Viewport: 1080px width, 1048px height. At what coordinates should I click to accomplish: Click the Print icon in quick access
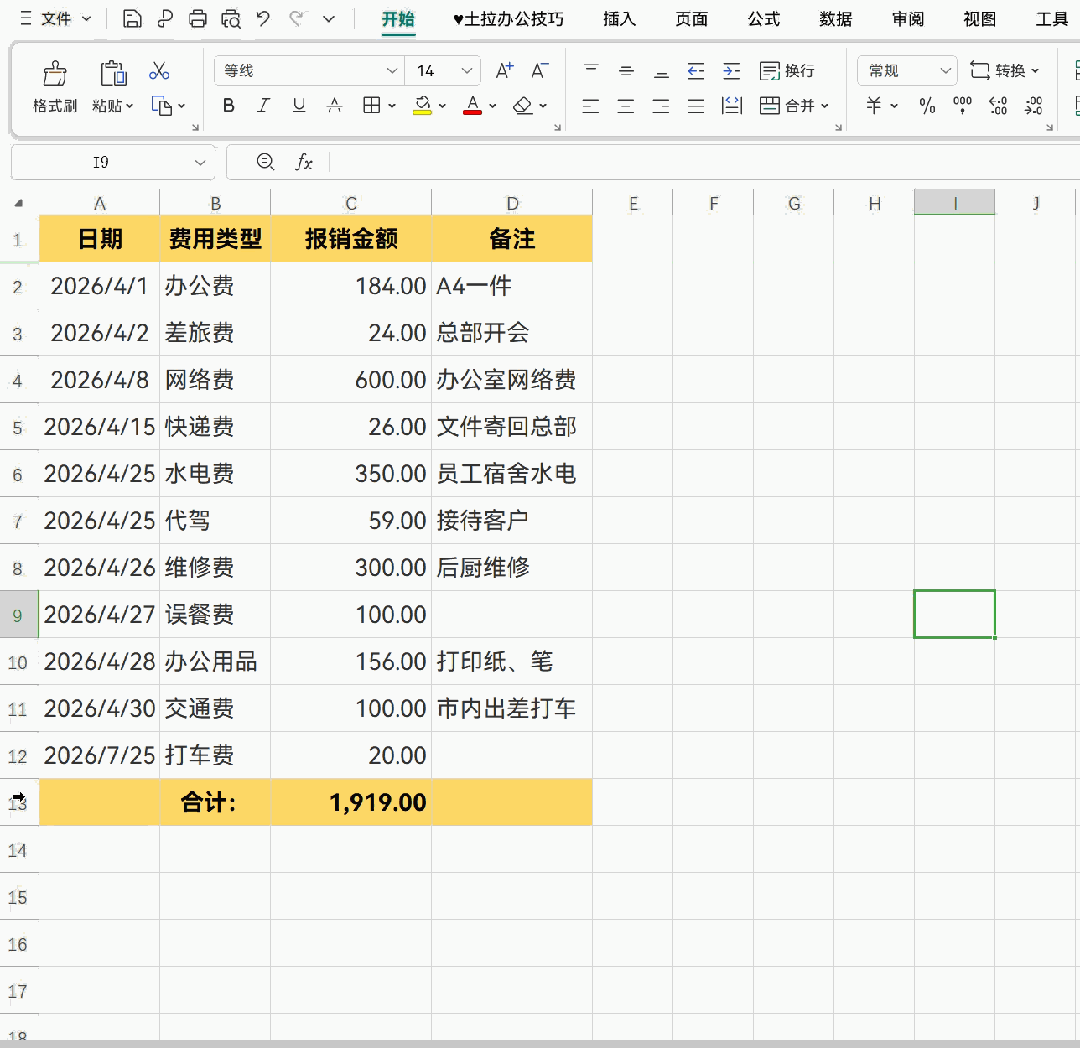point(198,19)
